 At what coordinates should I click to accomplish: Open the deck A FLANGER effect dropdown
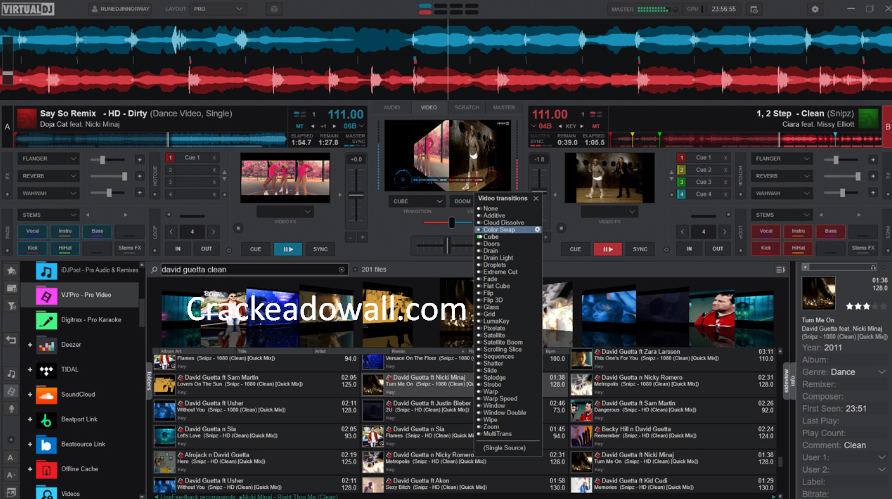coord(48,159)
